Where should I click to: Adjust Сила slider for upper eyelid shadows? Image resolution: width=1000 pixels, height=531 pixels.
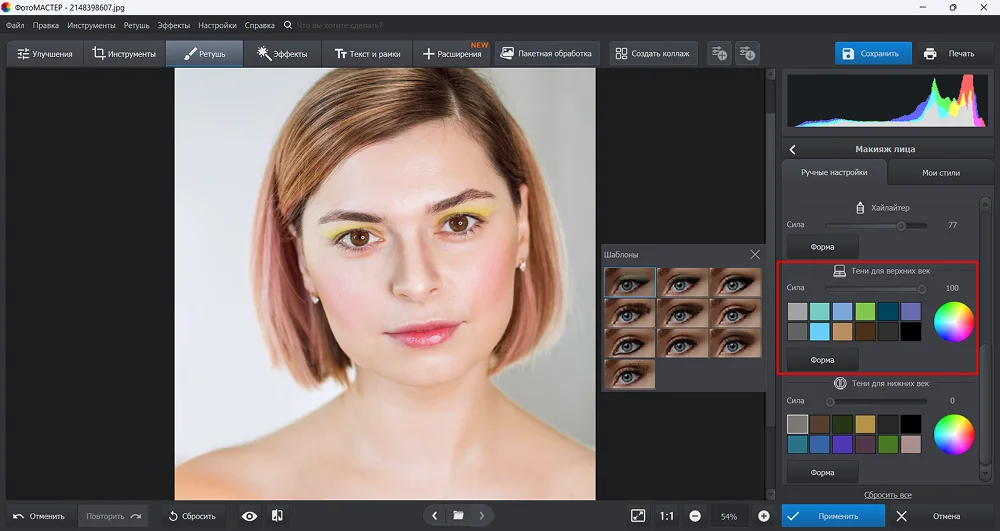[x=876, y=289]
